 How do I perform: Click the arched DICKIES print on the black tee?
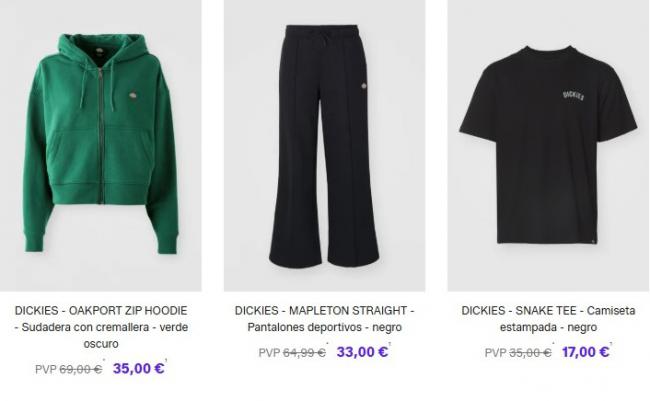click(574, 95)
